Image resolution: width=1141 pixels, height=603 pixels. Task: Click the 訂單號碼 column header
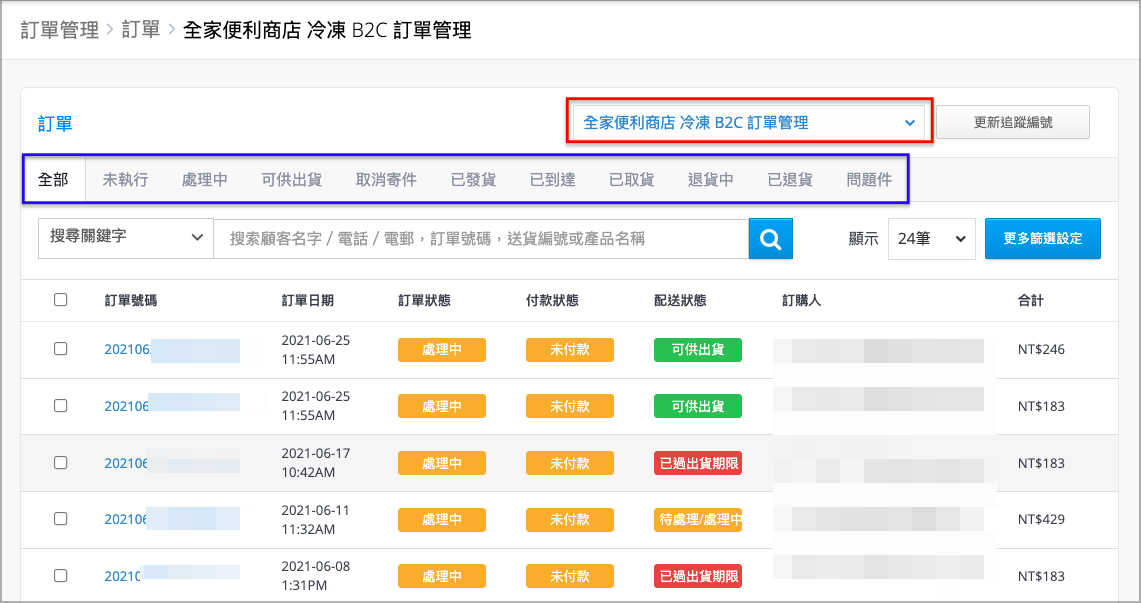[131, 300]
